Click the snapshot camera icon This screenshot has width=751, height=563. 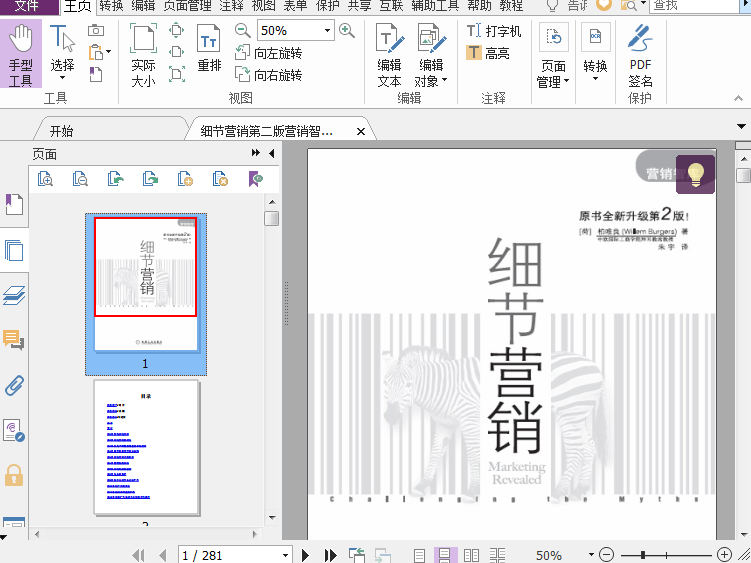(96, 31)
